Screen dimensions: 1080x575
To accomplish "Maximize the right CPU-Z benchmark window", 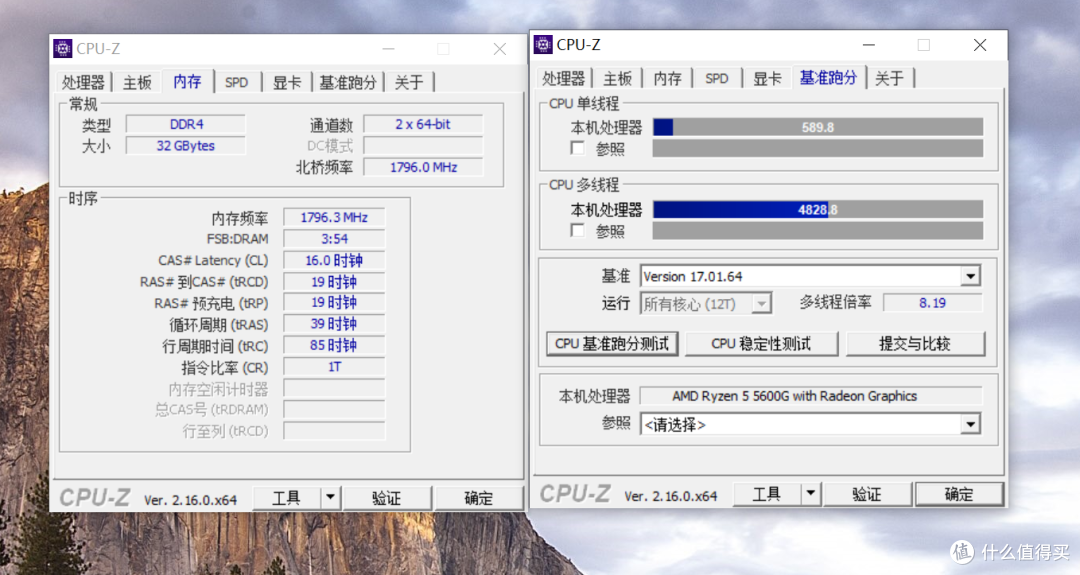I will click(x=924, y=45).
